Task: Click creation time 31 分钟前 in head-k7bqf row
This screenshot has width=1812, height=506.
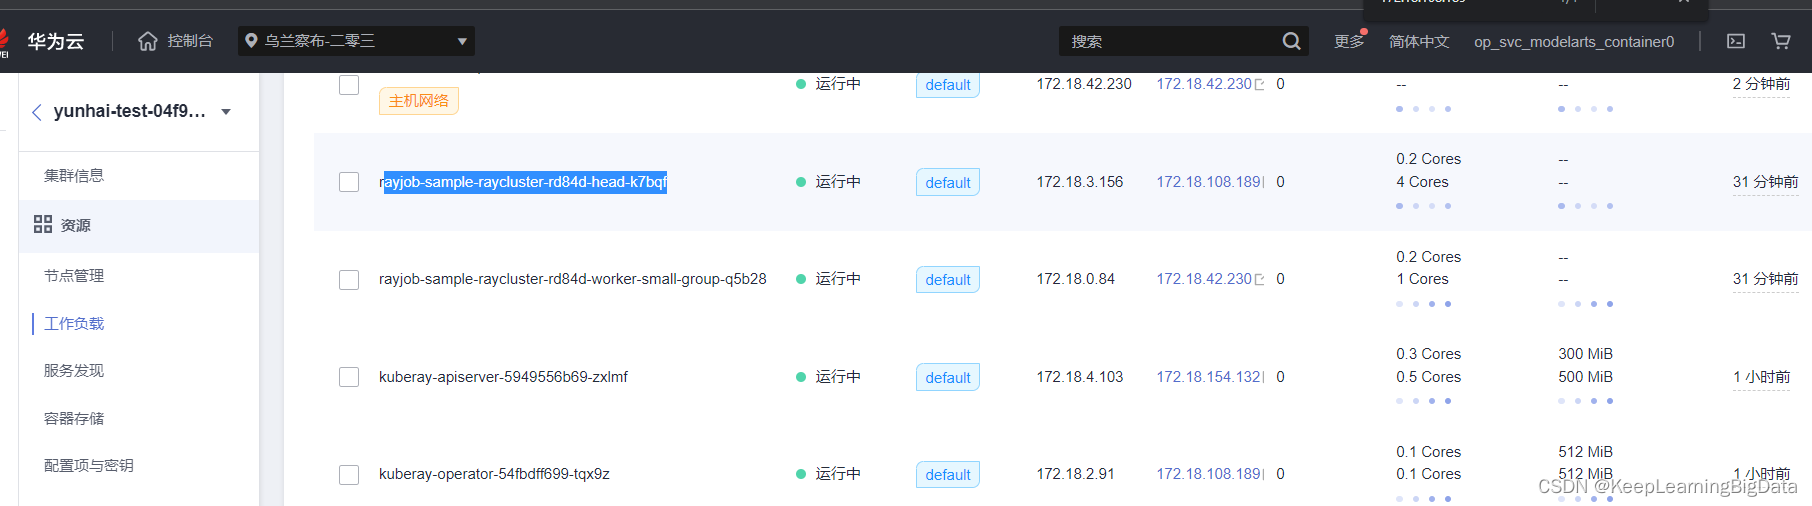Action: 1765,182
